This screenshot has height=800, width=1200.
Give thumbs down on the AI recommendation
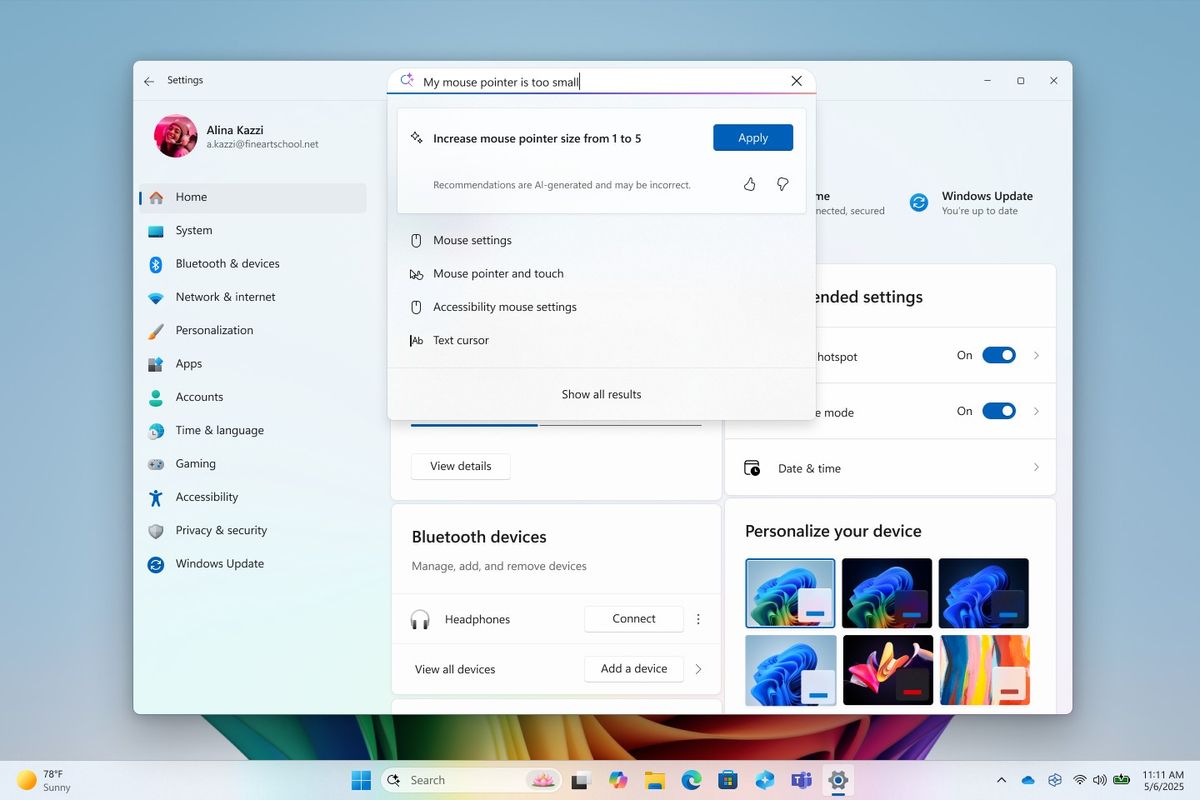(x=782, y=184)
